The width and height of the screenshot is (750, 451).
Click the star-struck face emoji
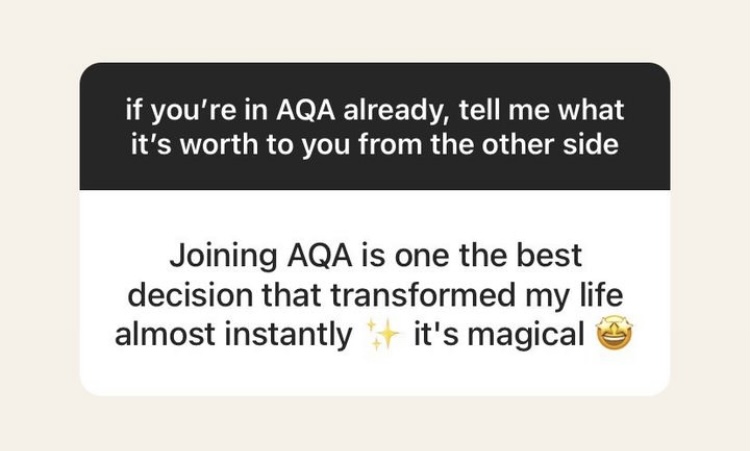click(x=610, y=337)
